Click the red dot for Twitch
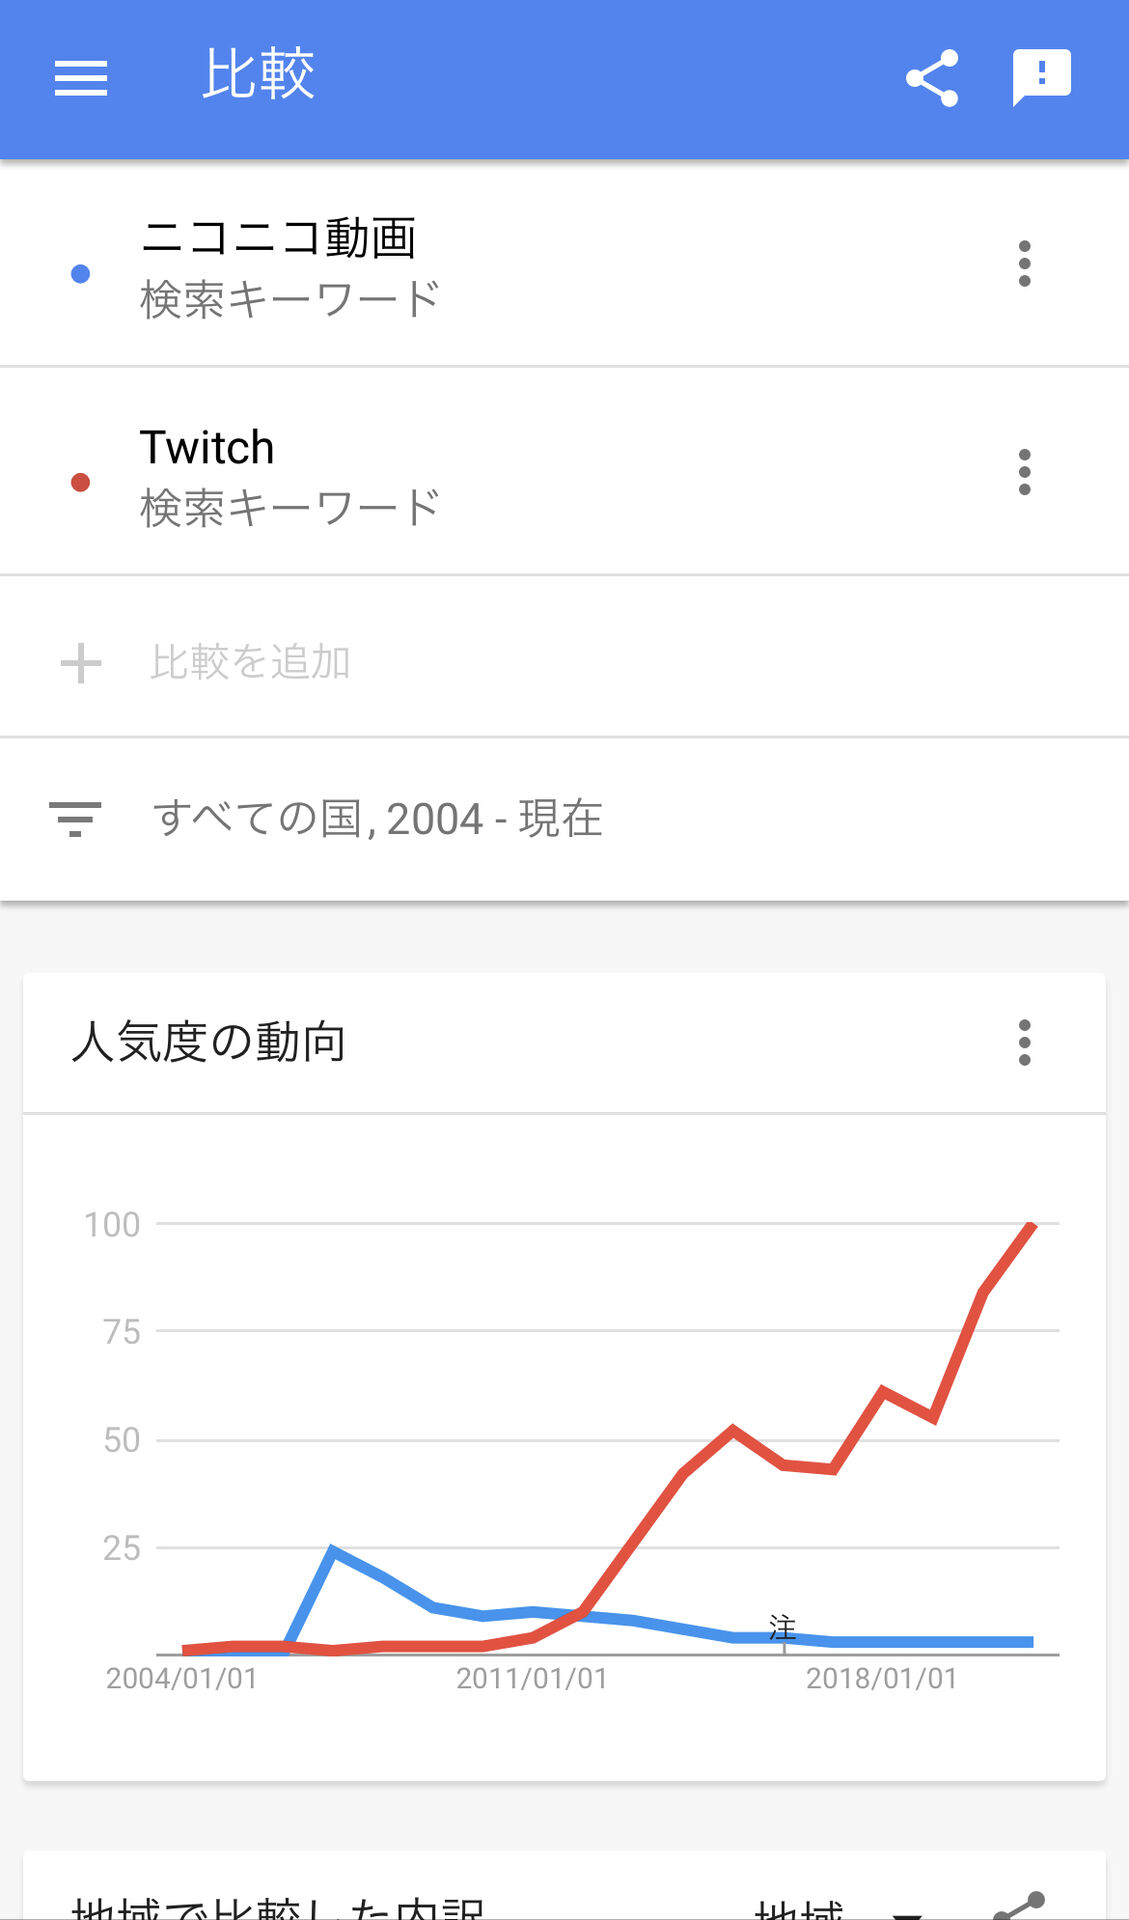1129x1920 pixels. click(x=81, y=482)
